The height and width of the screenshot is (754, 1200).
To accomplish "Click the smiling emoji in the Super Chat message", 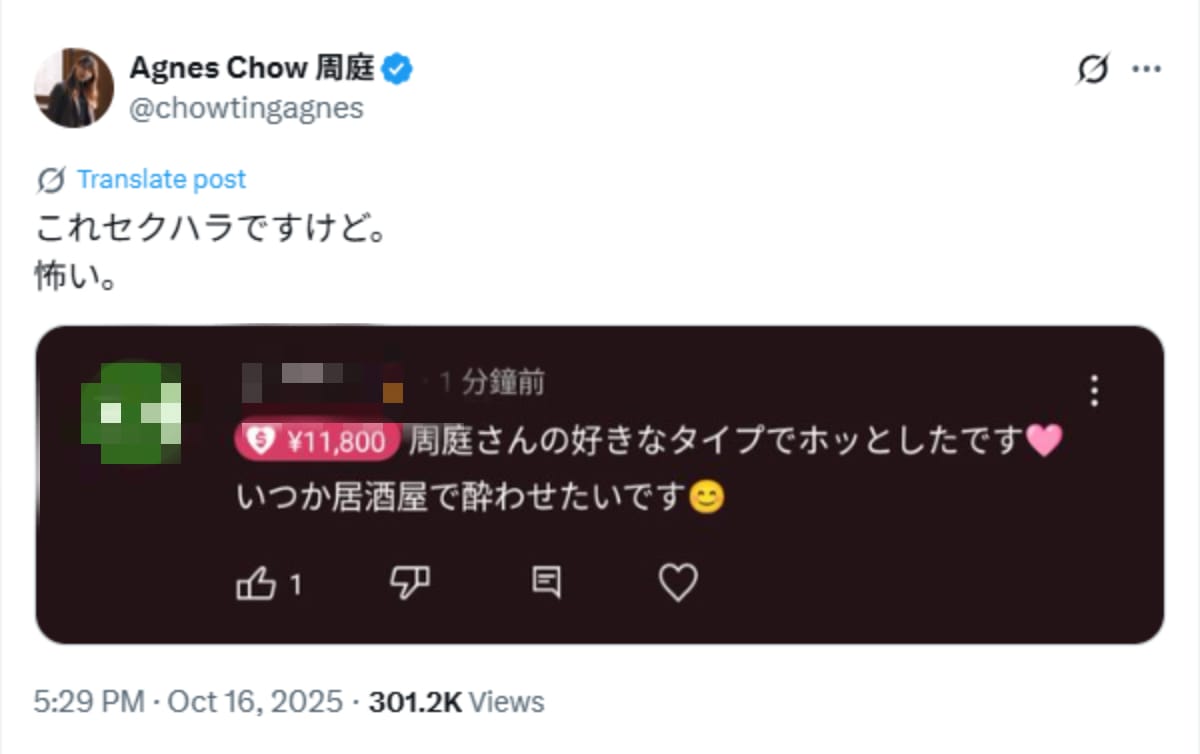I will [x=707, y=497].
